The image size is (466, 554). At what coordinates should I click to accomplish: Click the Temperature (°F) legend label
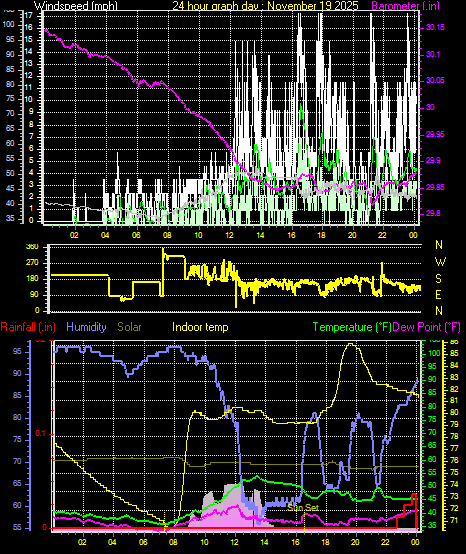coord(352,327)
